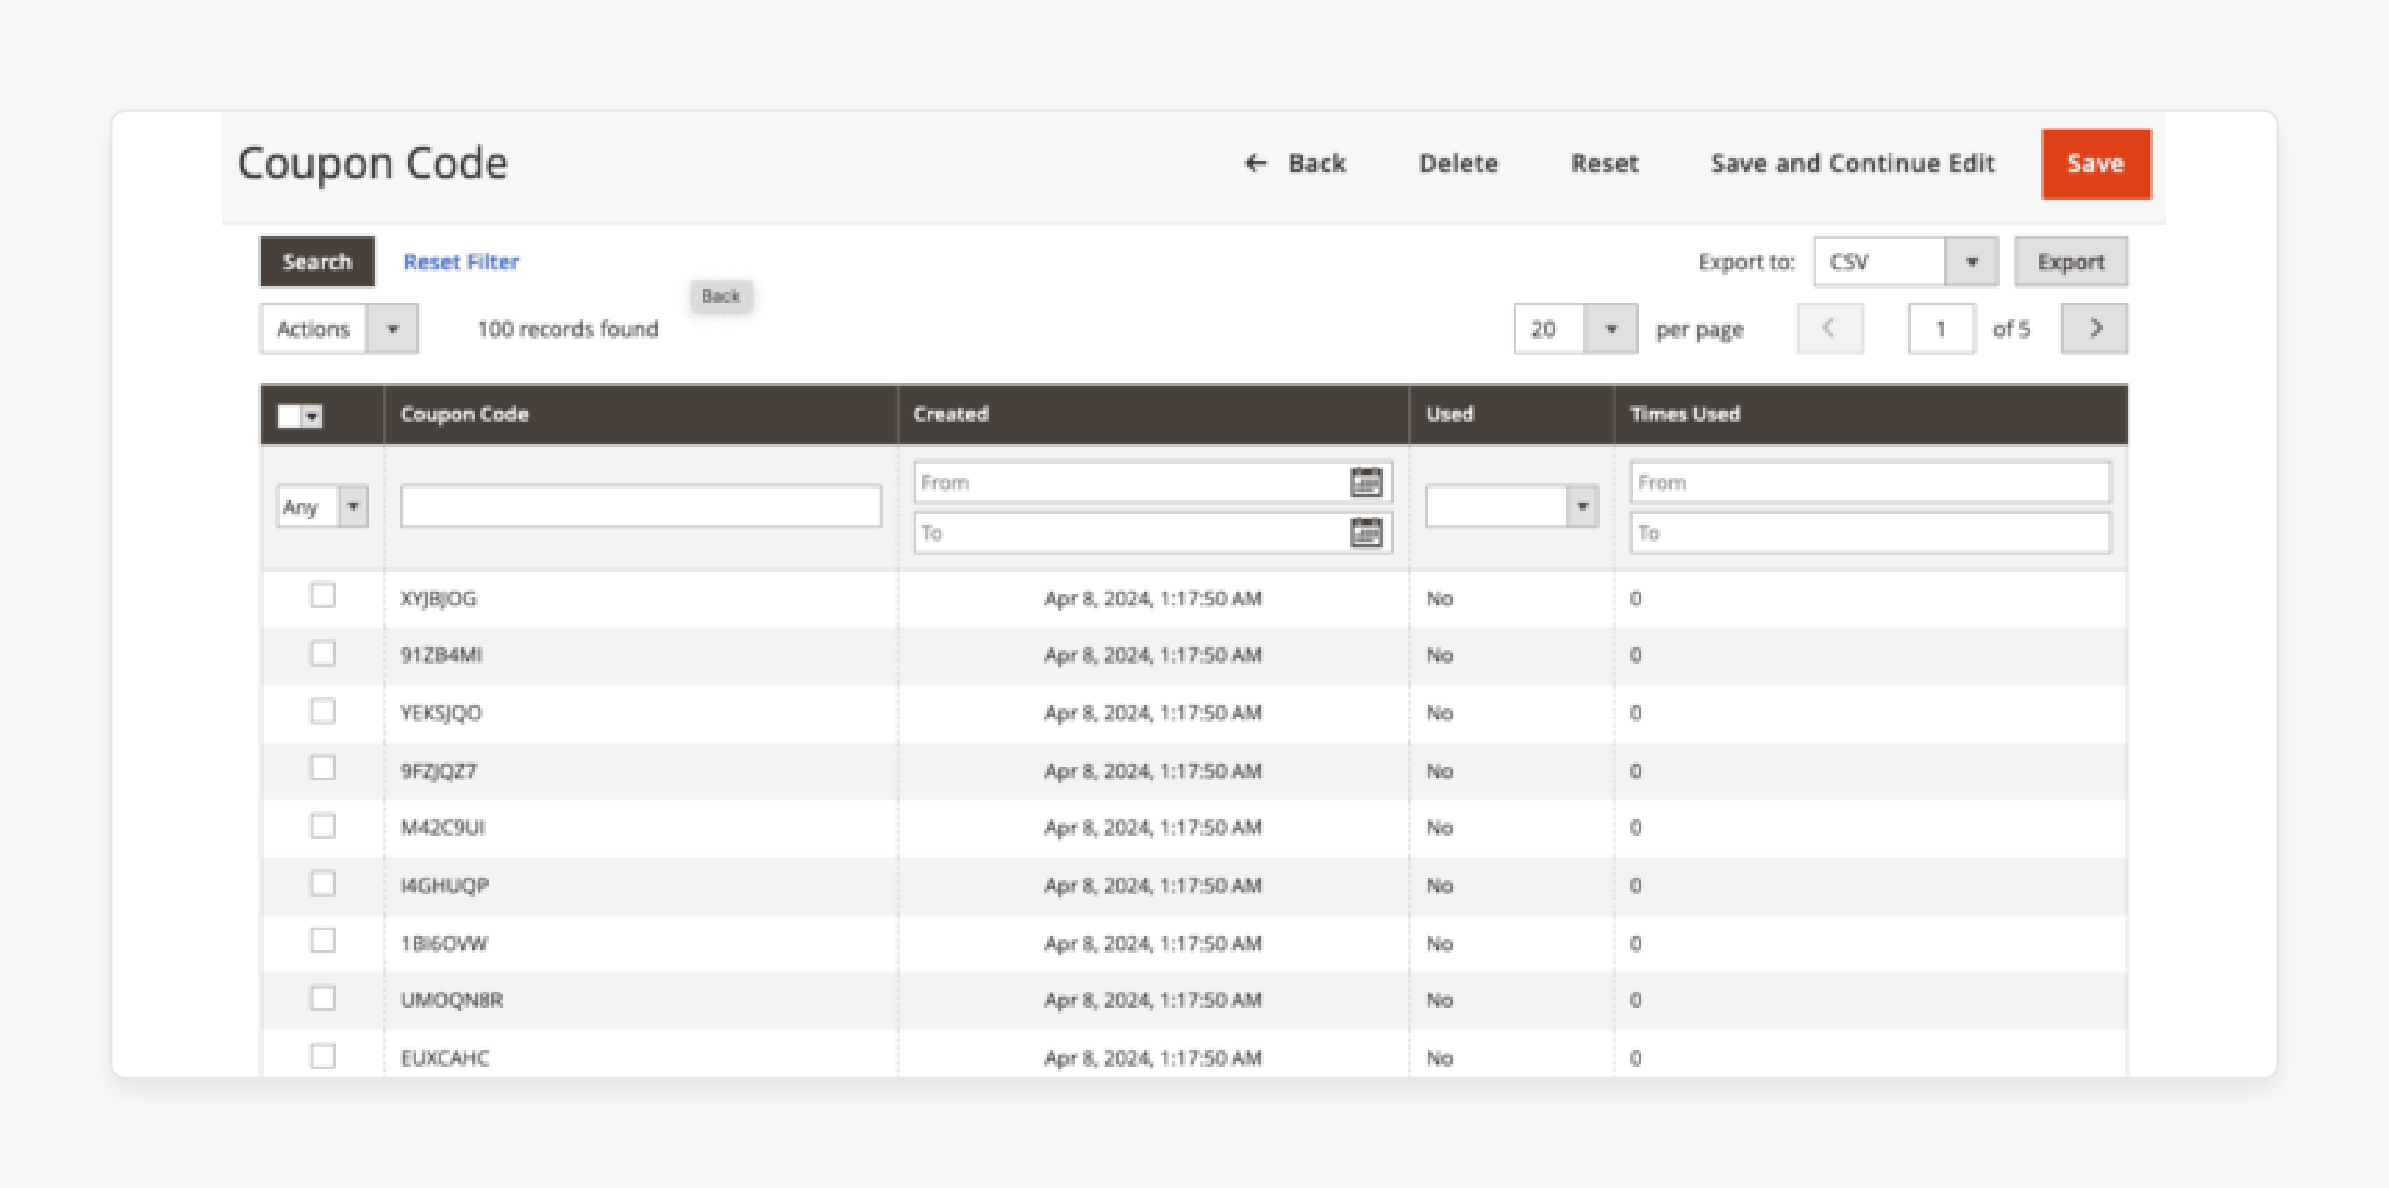2389x1188 pixels.
Task: Click the 100 records found text
Action: tap(568, 329)
